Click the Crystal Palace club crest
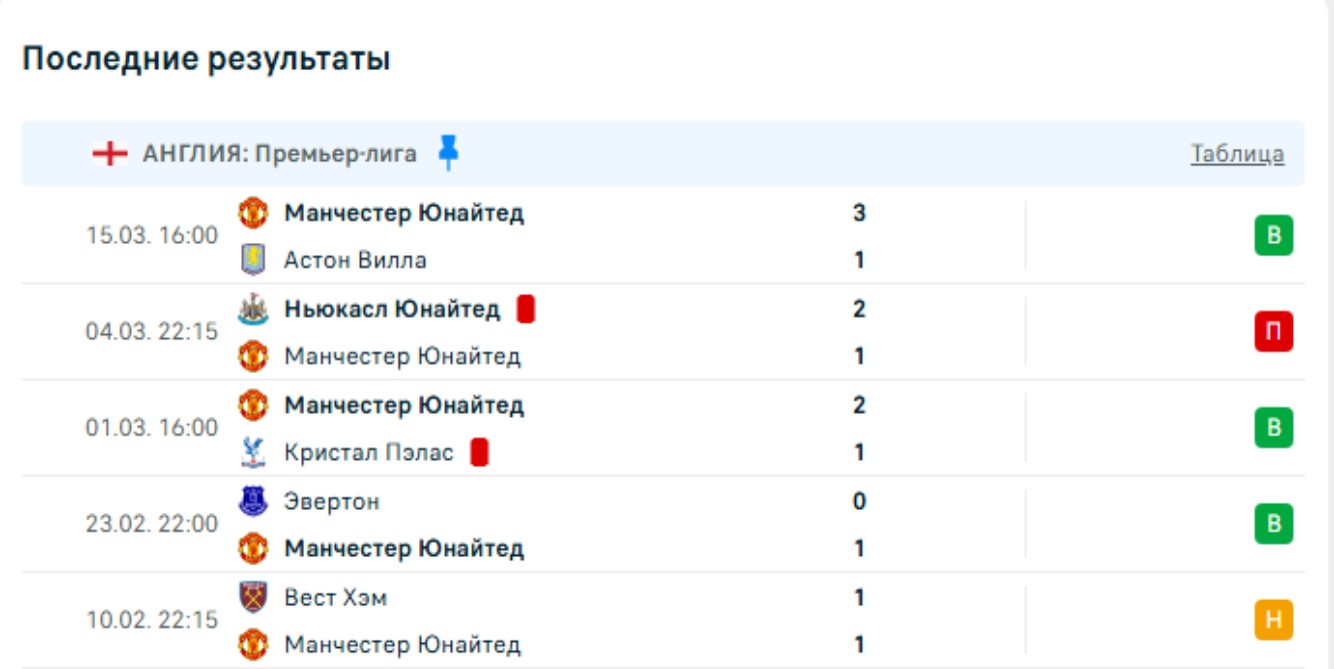Image resolution: width=1334 pixels, height=669 pixels. point(253,453)
